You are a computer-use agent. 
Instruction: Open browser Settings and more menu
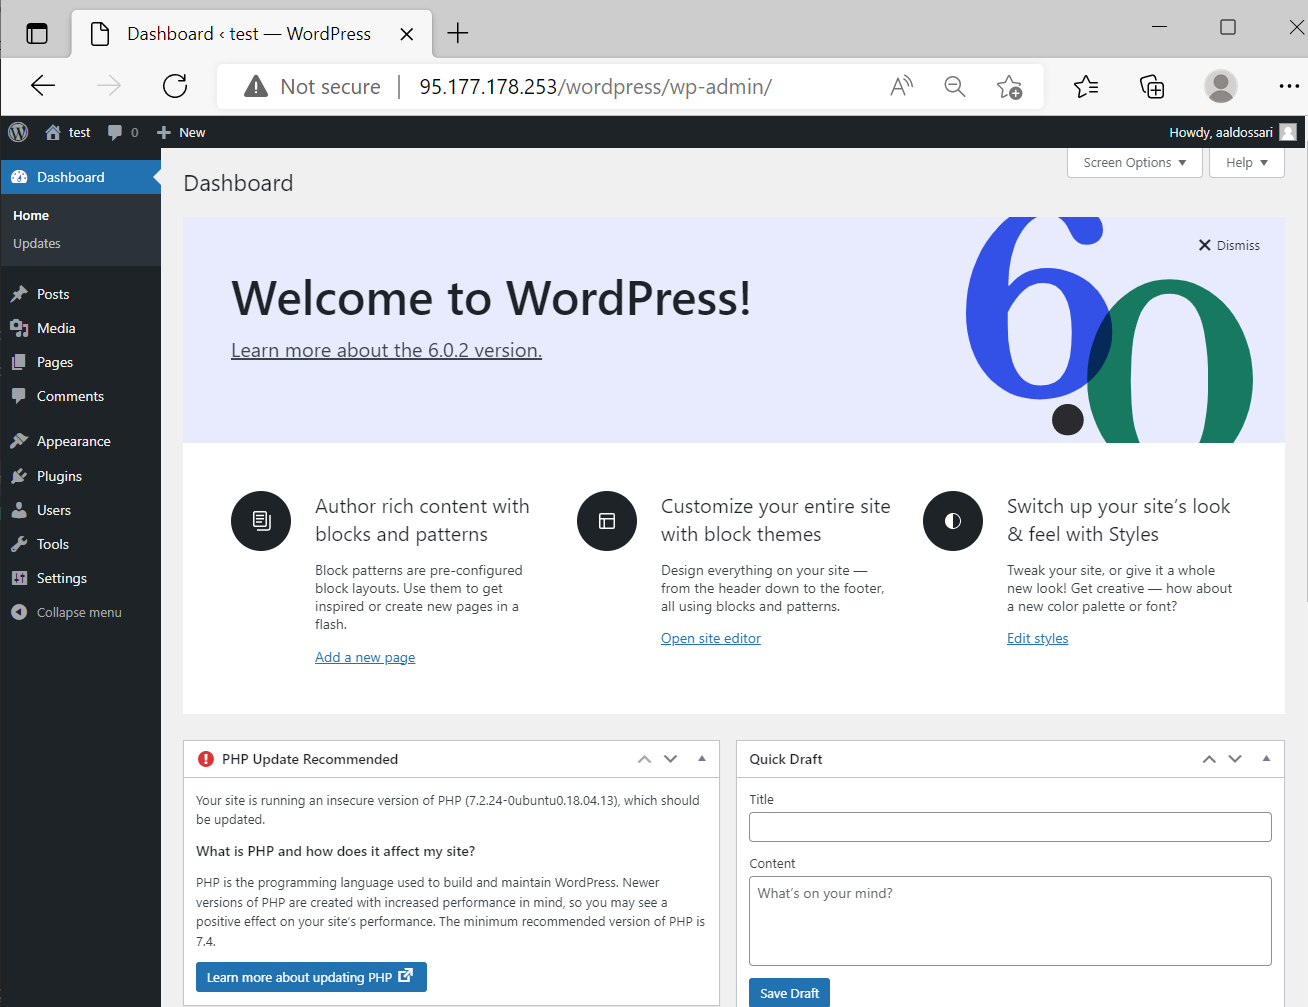coord(1289,86)
